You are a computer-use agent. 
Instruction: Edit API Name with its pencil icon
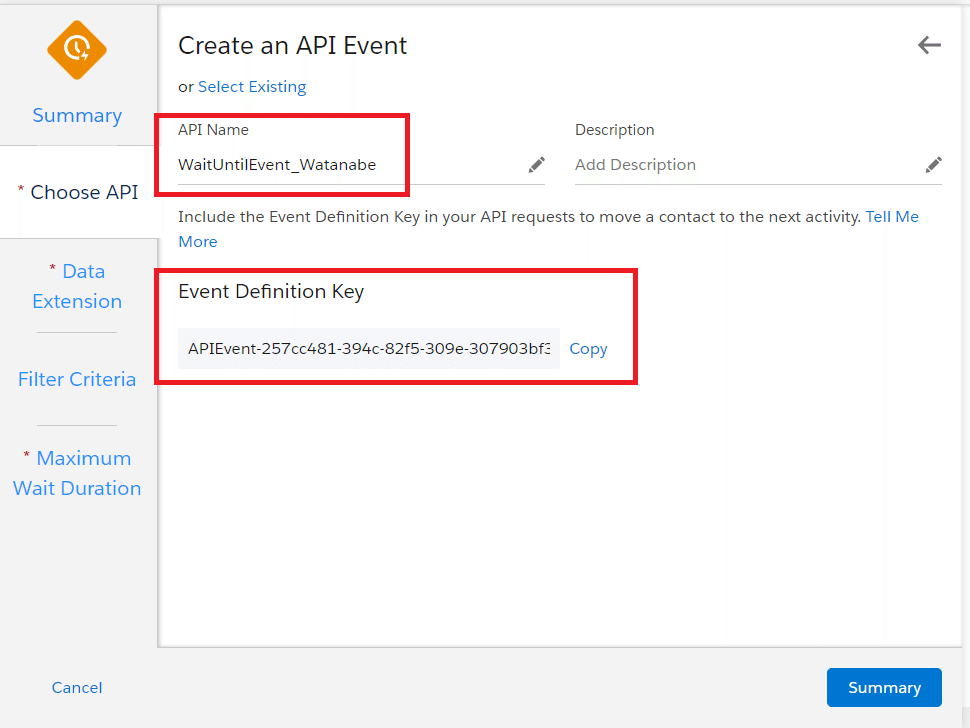536,165
